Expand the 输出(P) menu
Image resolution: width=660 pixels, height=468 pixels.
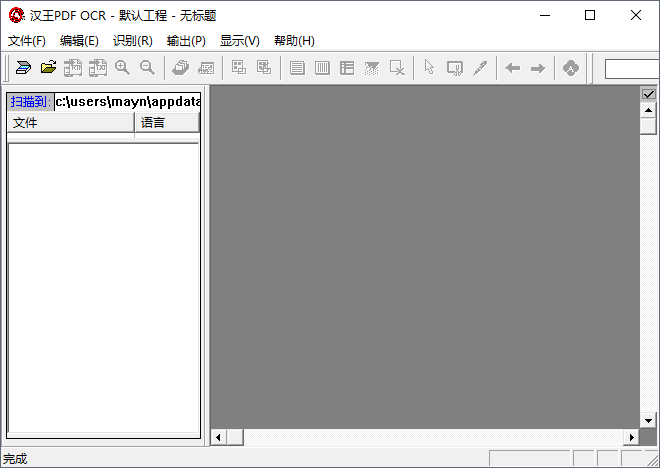(x=186, y=41)
